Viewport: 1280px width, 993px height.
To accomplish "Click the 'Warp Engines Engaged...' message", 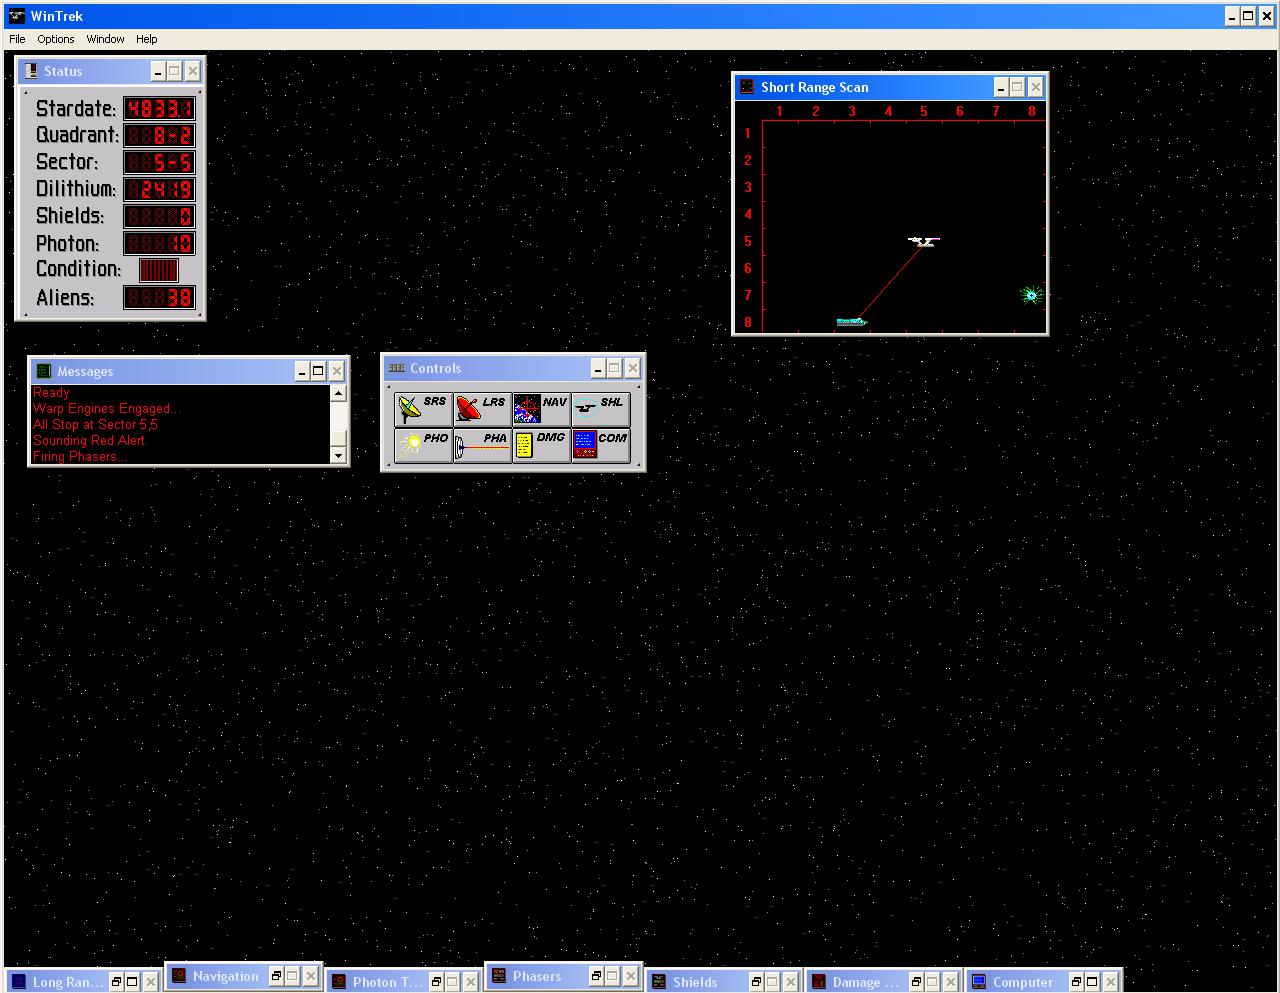I will pyautogui.click(x=106, y=409).
